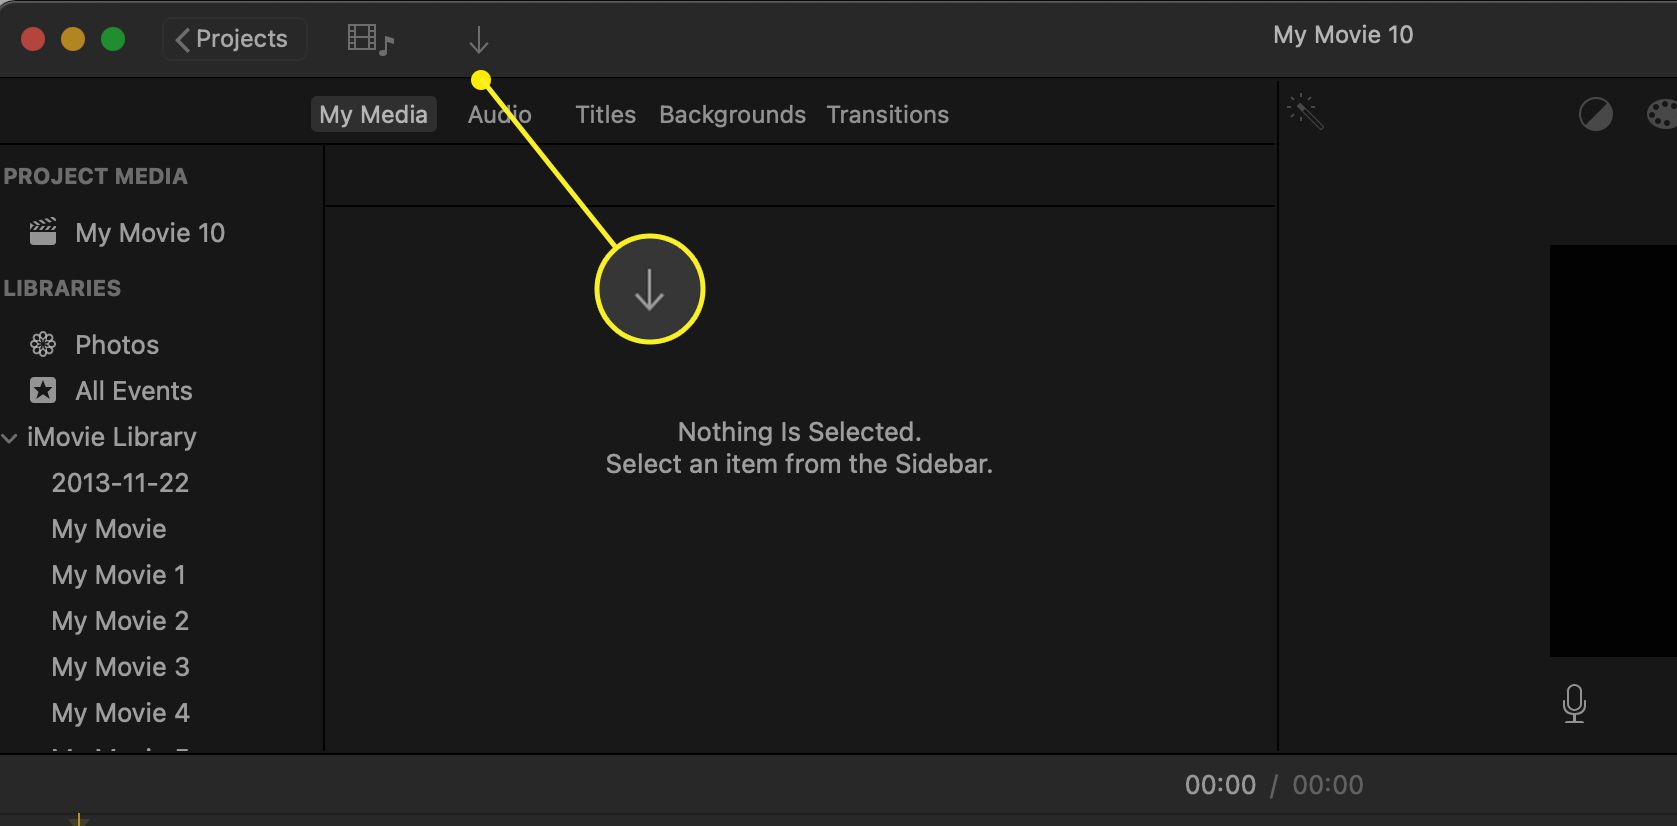The width and height of the screenshot is (1677, 826).
Task: Click the Import Media down-arrow in toolbar
Action: 479,40
